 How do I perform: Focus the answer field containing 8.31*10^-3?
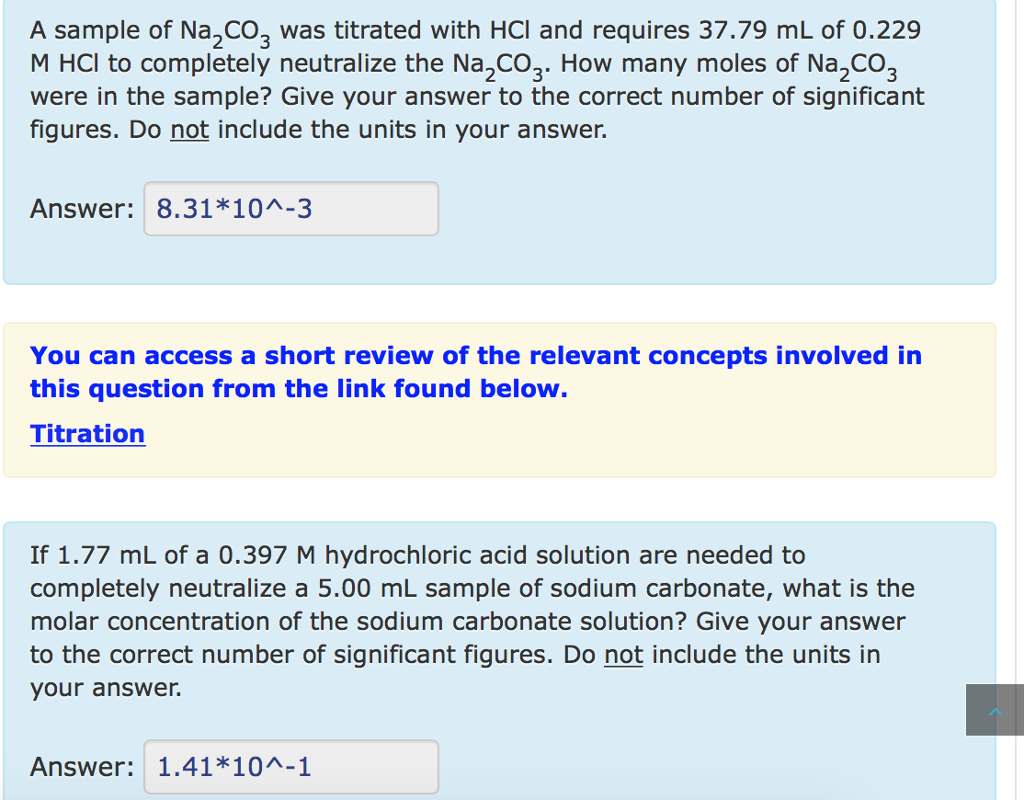pyautogui.click(x=291, y=209)
